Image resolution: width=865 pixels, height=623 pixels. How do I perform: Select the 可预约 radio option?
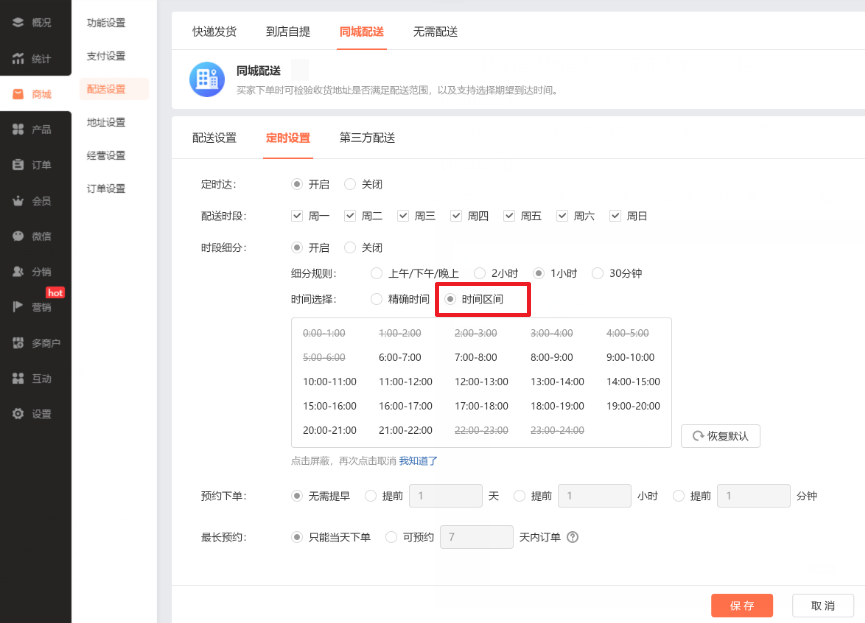coord(391,537)
